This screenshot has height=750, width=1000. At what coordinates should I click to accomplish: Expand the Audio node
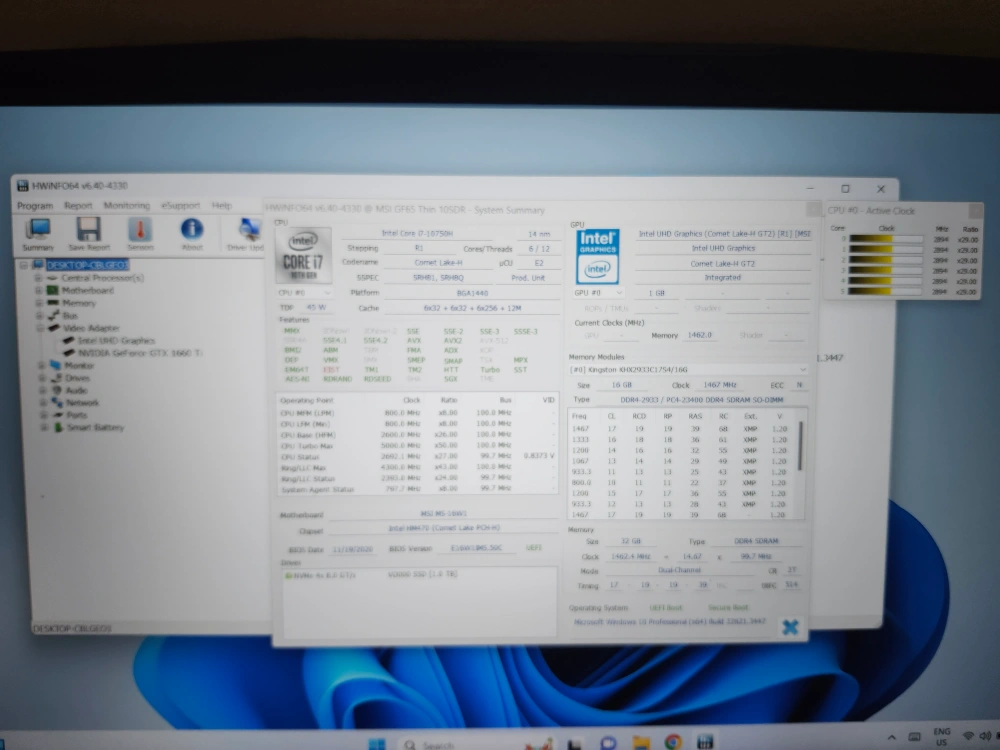tap(43, 390)
